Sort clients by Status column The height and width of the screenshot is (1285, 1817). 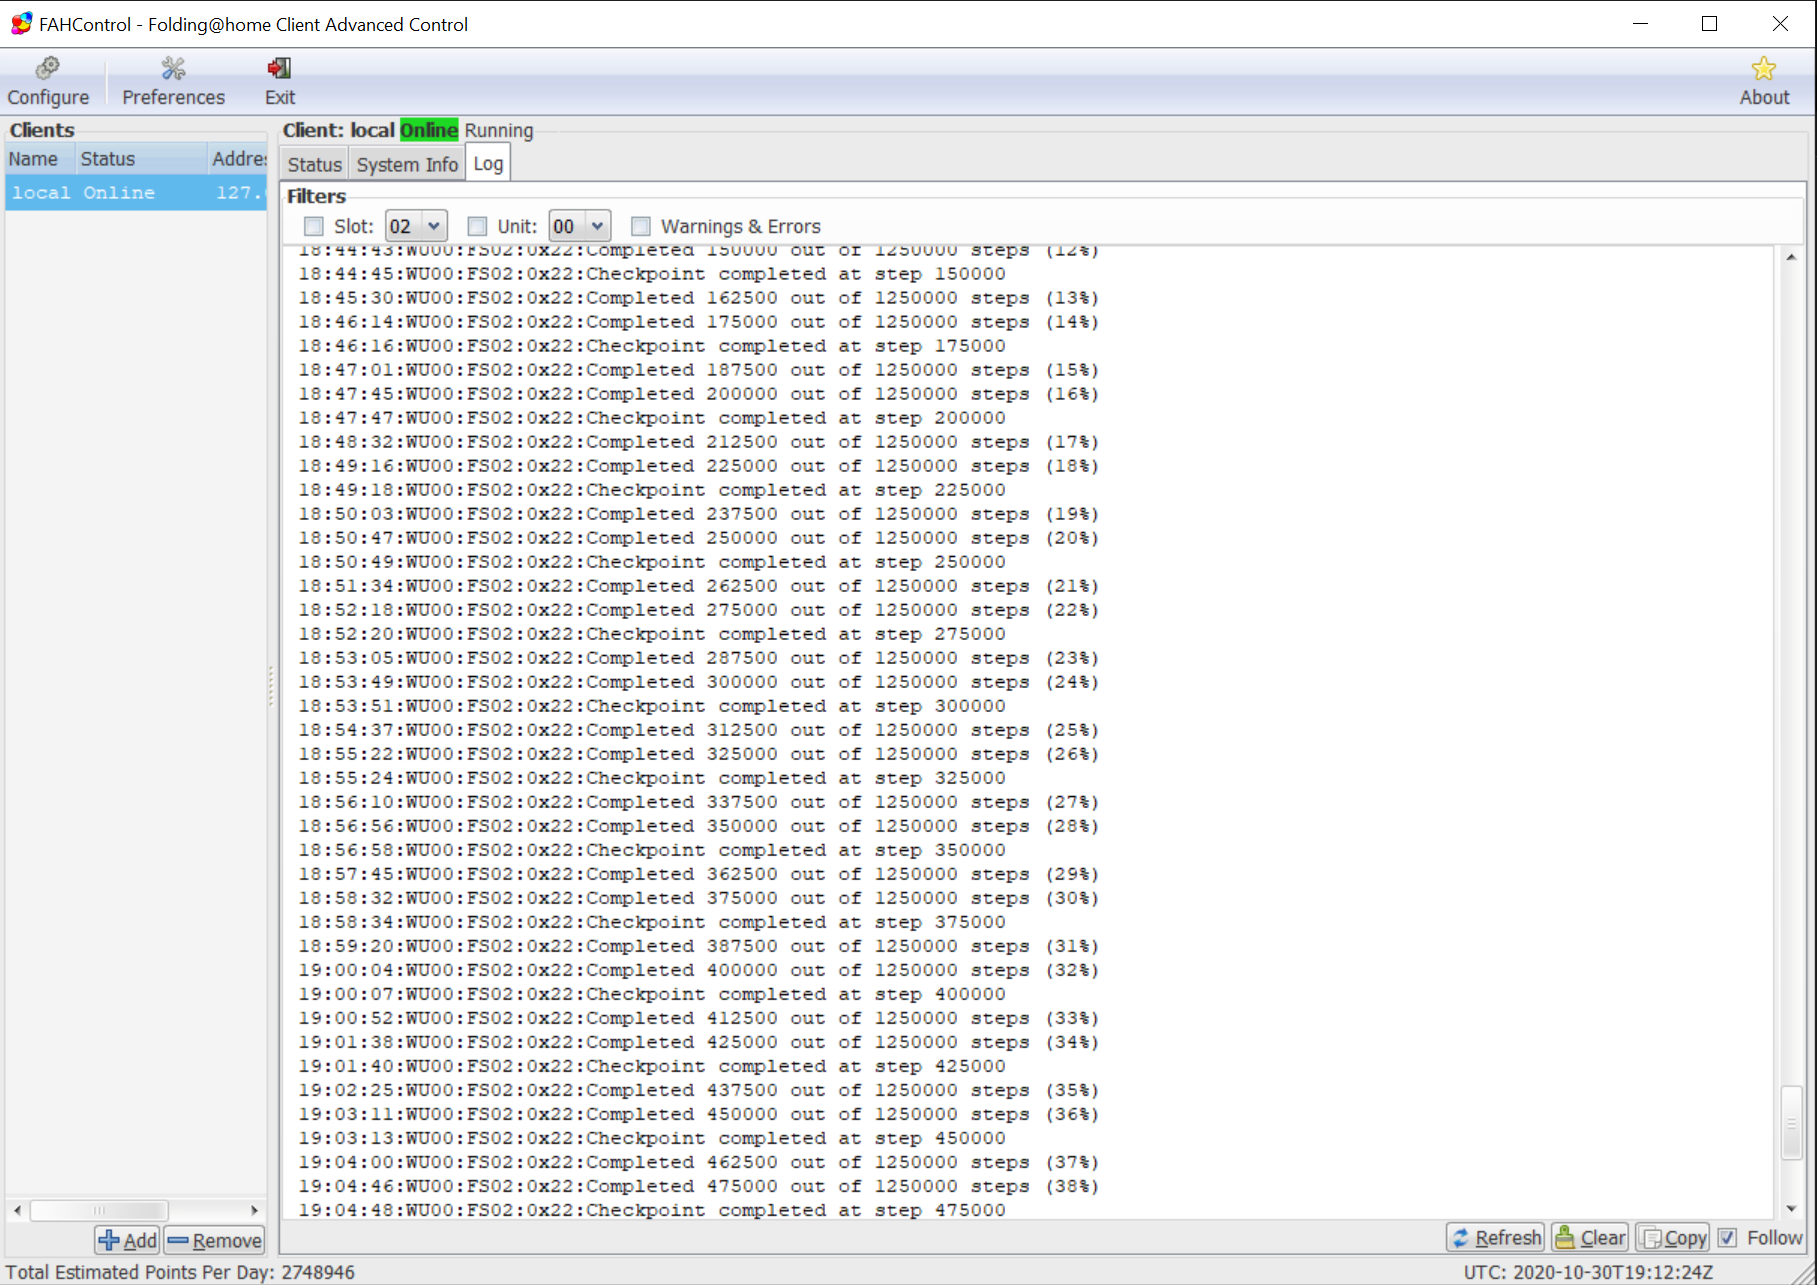[141, 159]
